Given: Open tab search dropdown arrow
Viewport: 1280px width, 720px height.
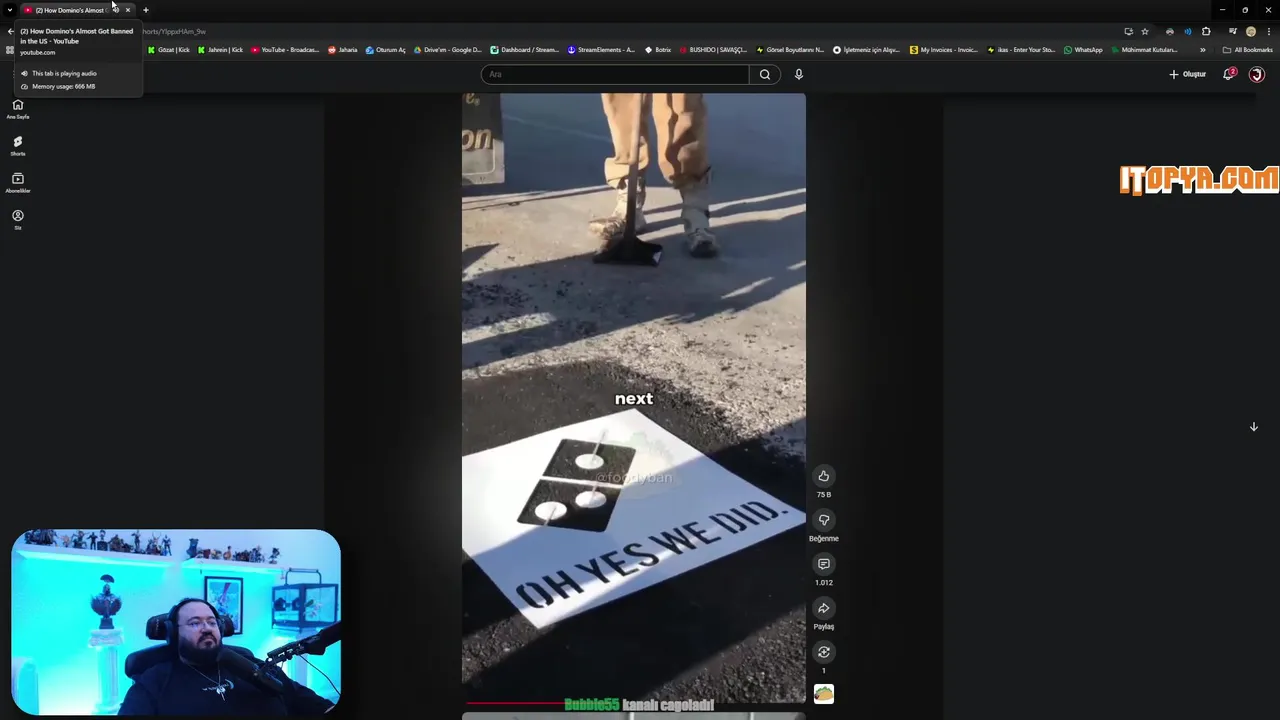Looking at the screenshot, I should 10,10.
